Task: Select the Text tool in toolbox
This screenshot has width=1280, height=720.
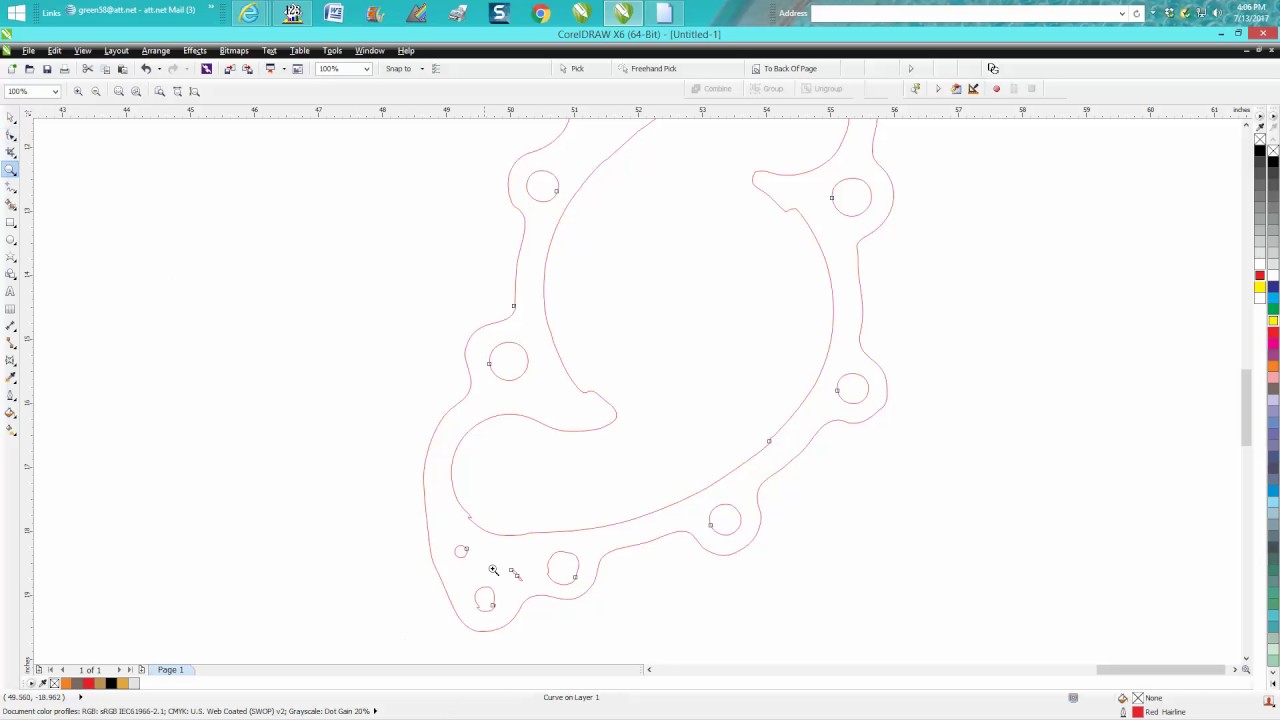Action: coord(10,291)
